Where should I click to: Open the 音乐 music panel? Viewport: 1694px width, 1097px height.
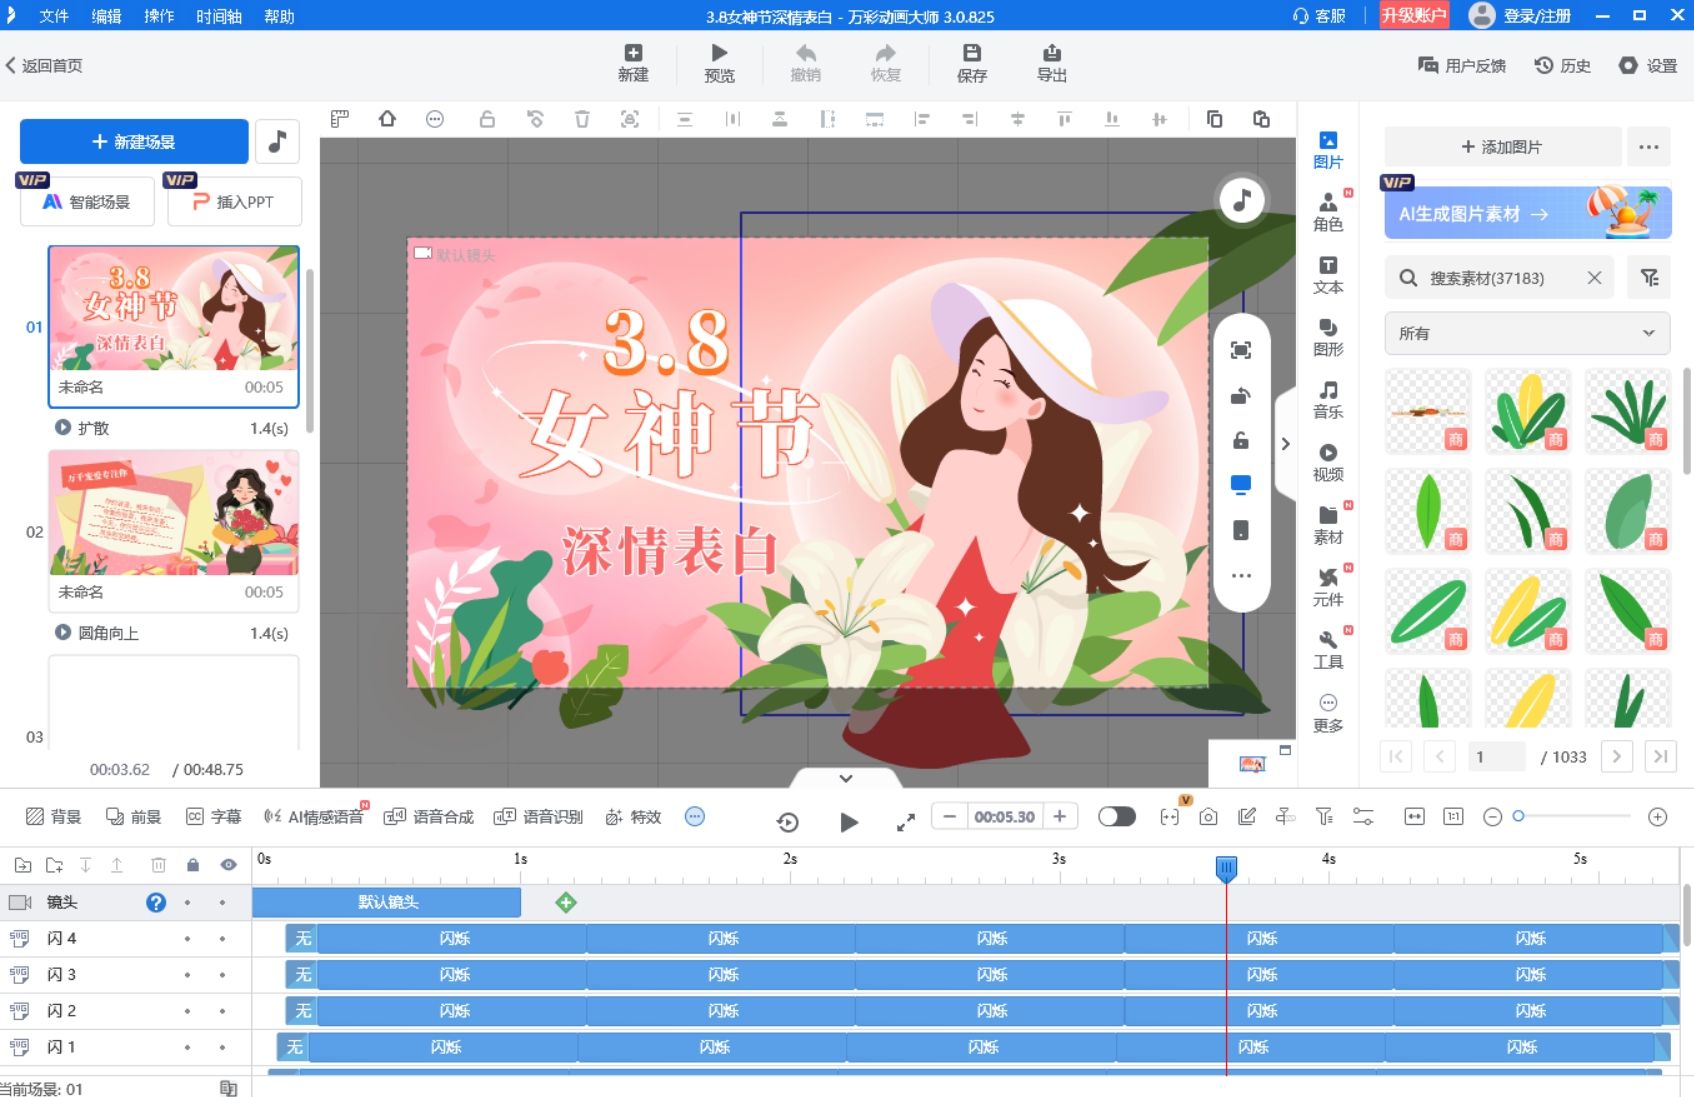[x=1328, y=398]
